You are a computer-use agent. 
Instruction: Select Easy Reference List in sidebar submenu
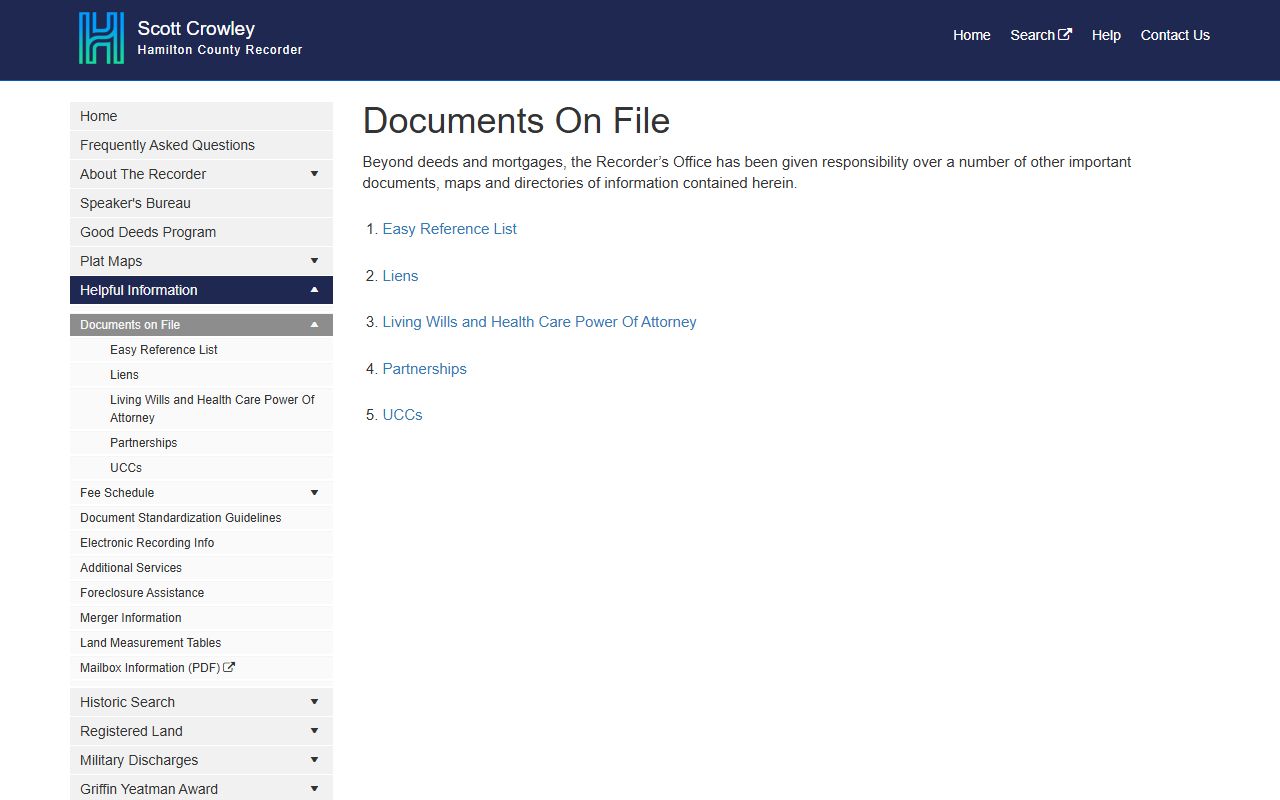click(201, 350)
